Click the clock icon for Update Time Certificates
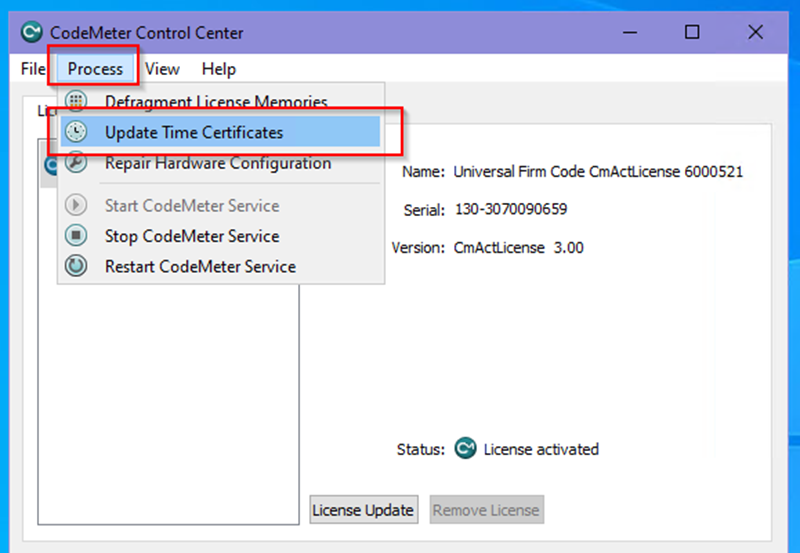The height and width of the screenshot is (553, 800). pyautogui.click(x=76, y=133)
